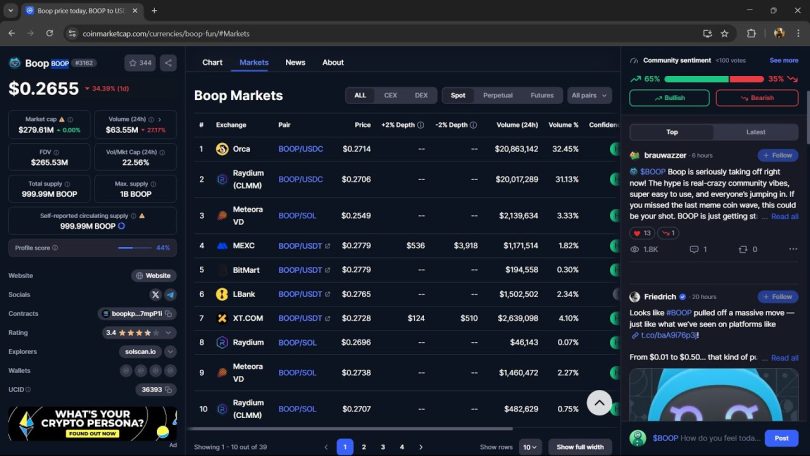The width and height of the screenshot is (810, 456).
Task: Copy UCID 36393 icon
Action: point(168,389)
